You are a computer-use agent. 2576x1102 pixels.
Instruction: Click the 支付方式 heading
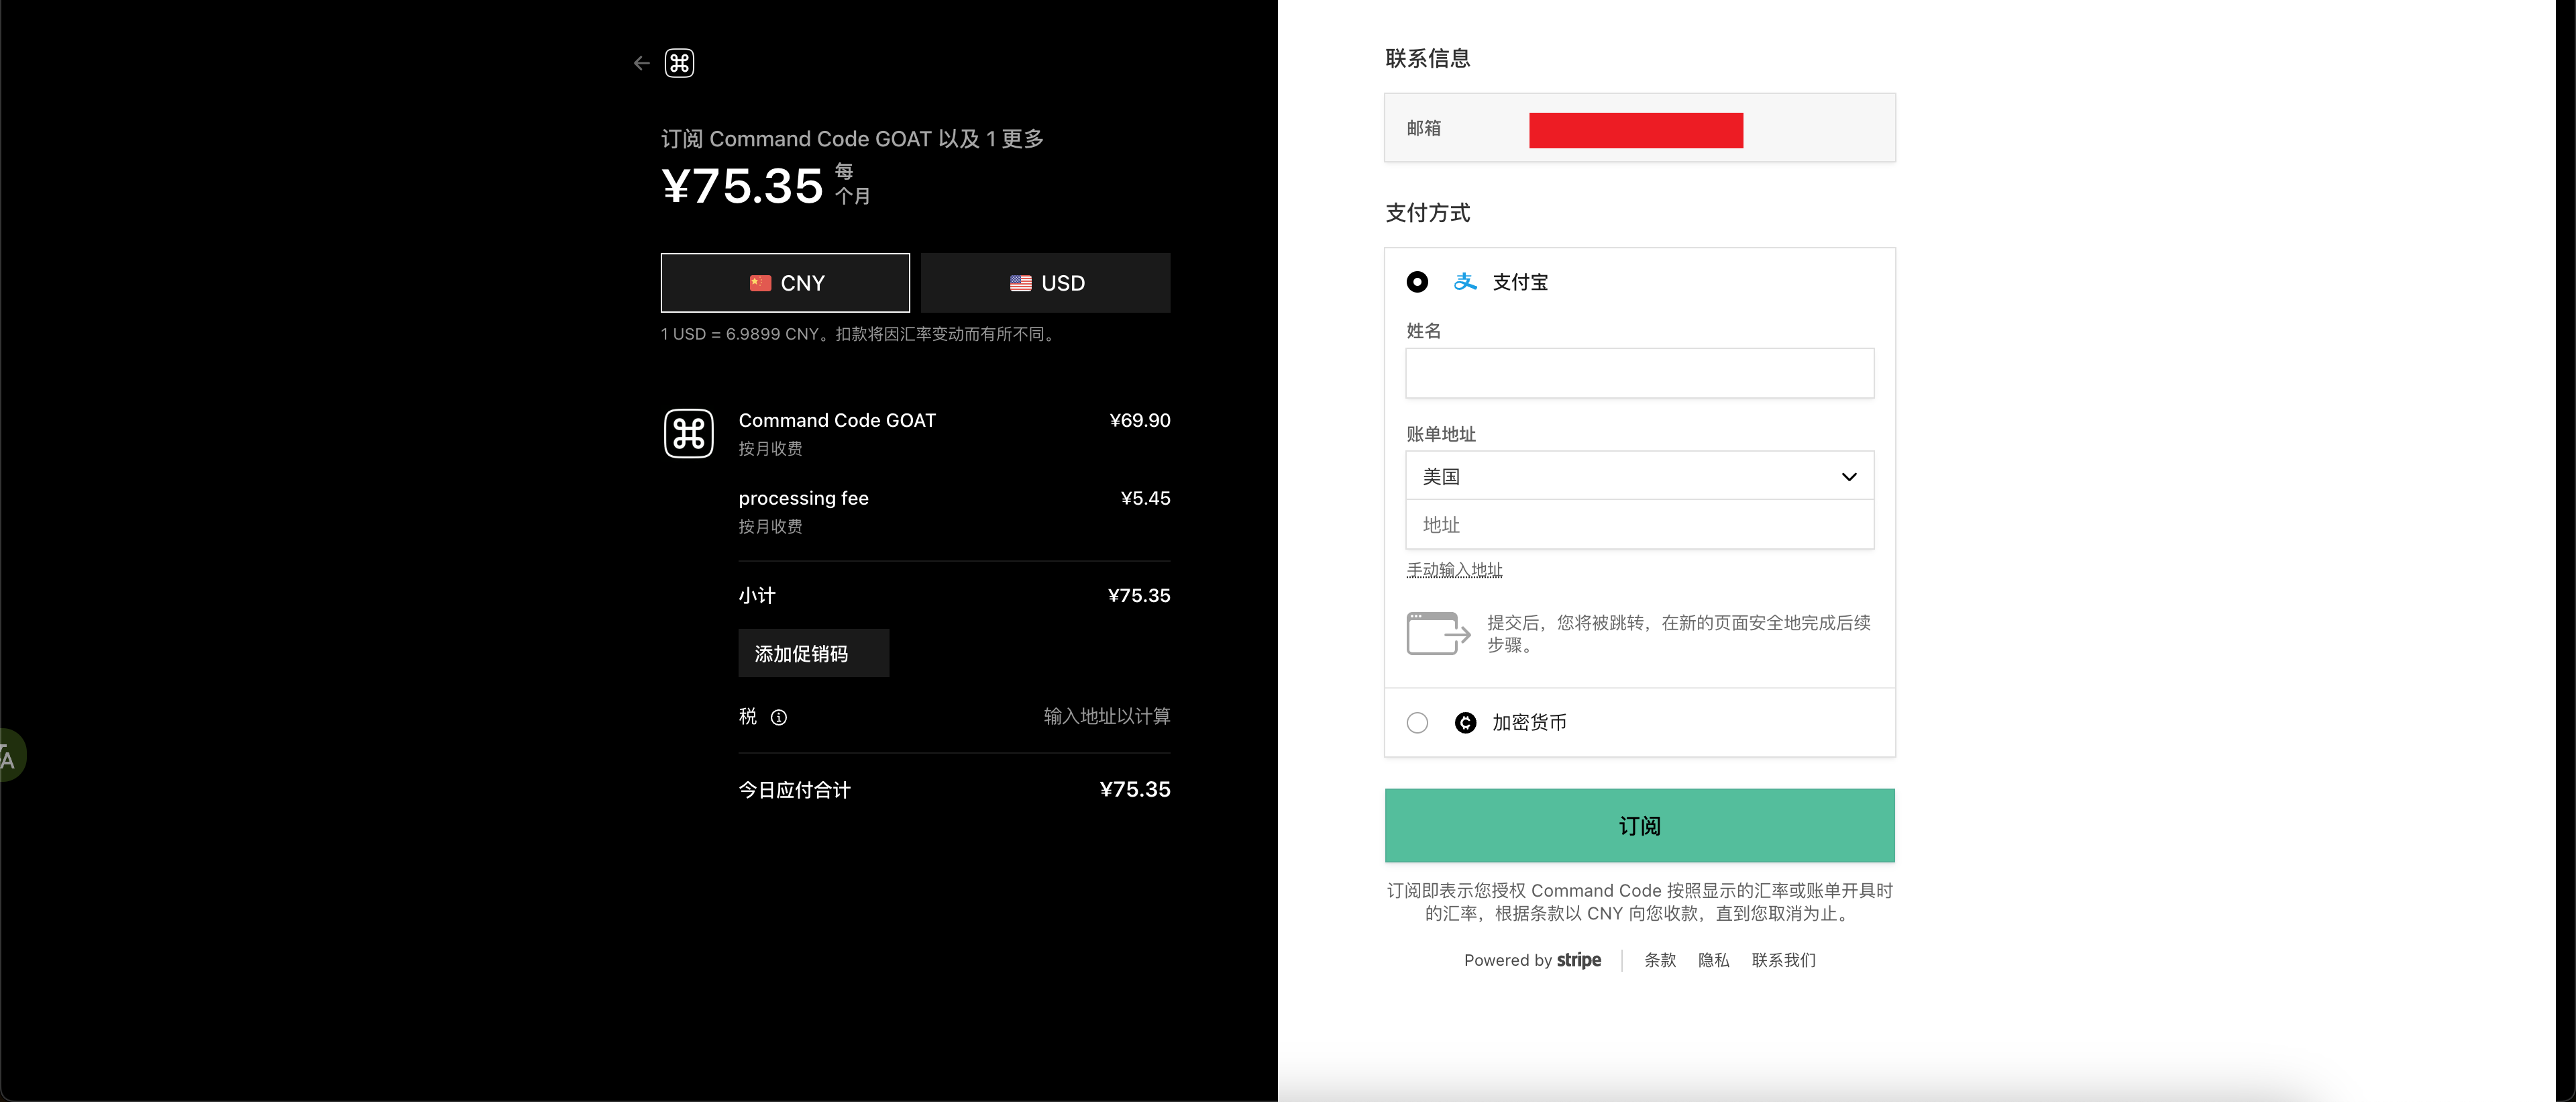point(1428,213)
